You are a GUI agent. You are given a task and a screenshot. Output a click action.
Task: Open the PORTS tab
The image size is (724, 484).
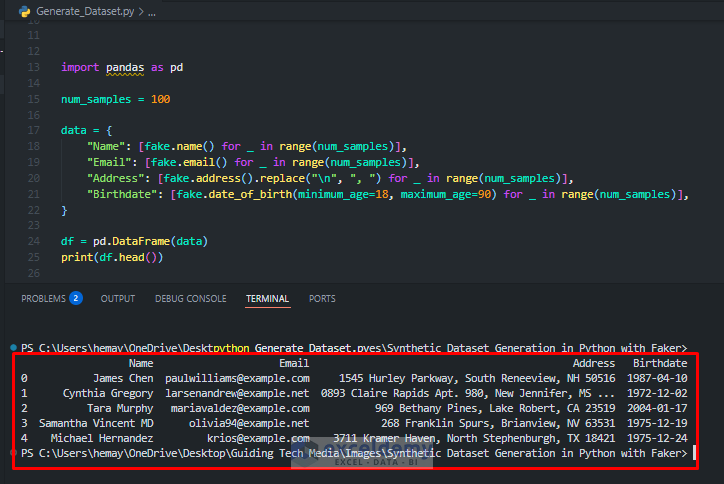pos(322,299)
